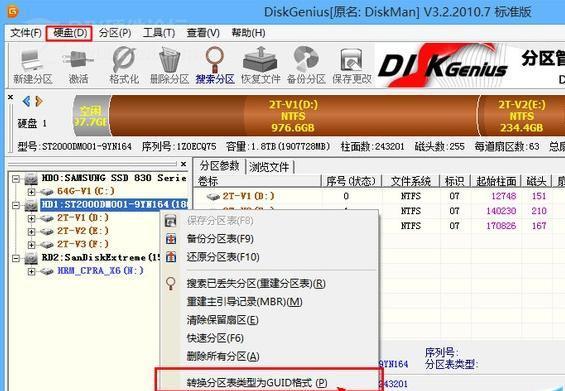Click the 保存分区表 menu icon
This screenshot has width=565, height=391.
[x=171, y=221]
